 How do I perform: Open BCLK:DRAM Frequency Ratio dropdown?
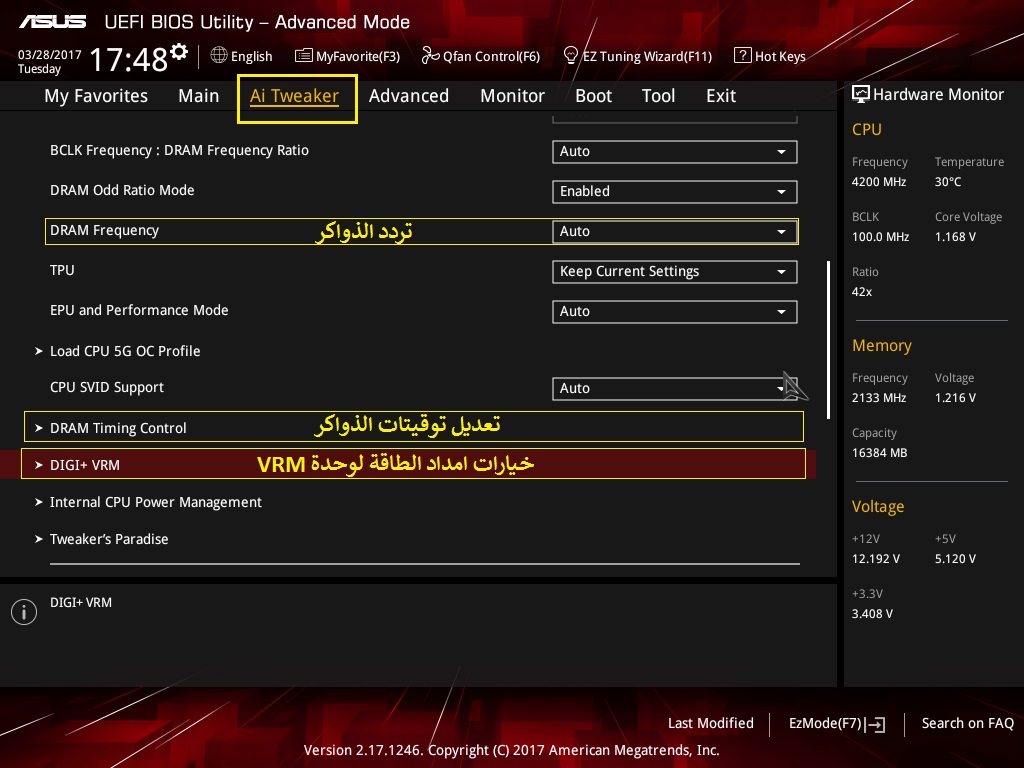[675, 152]
